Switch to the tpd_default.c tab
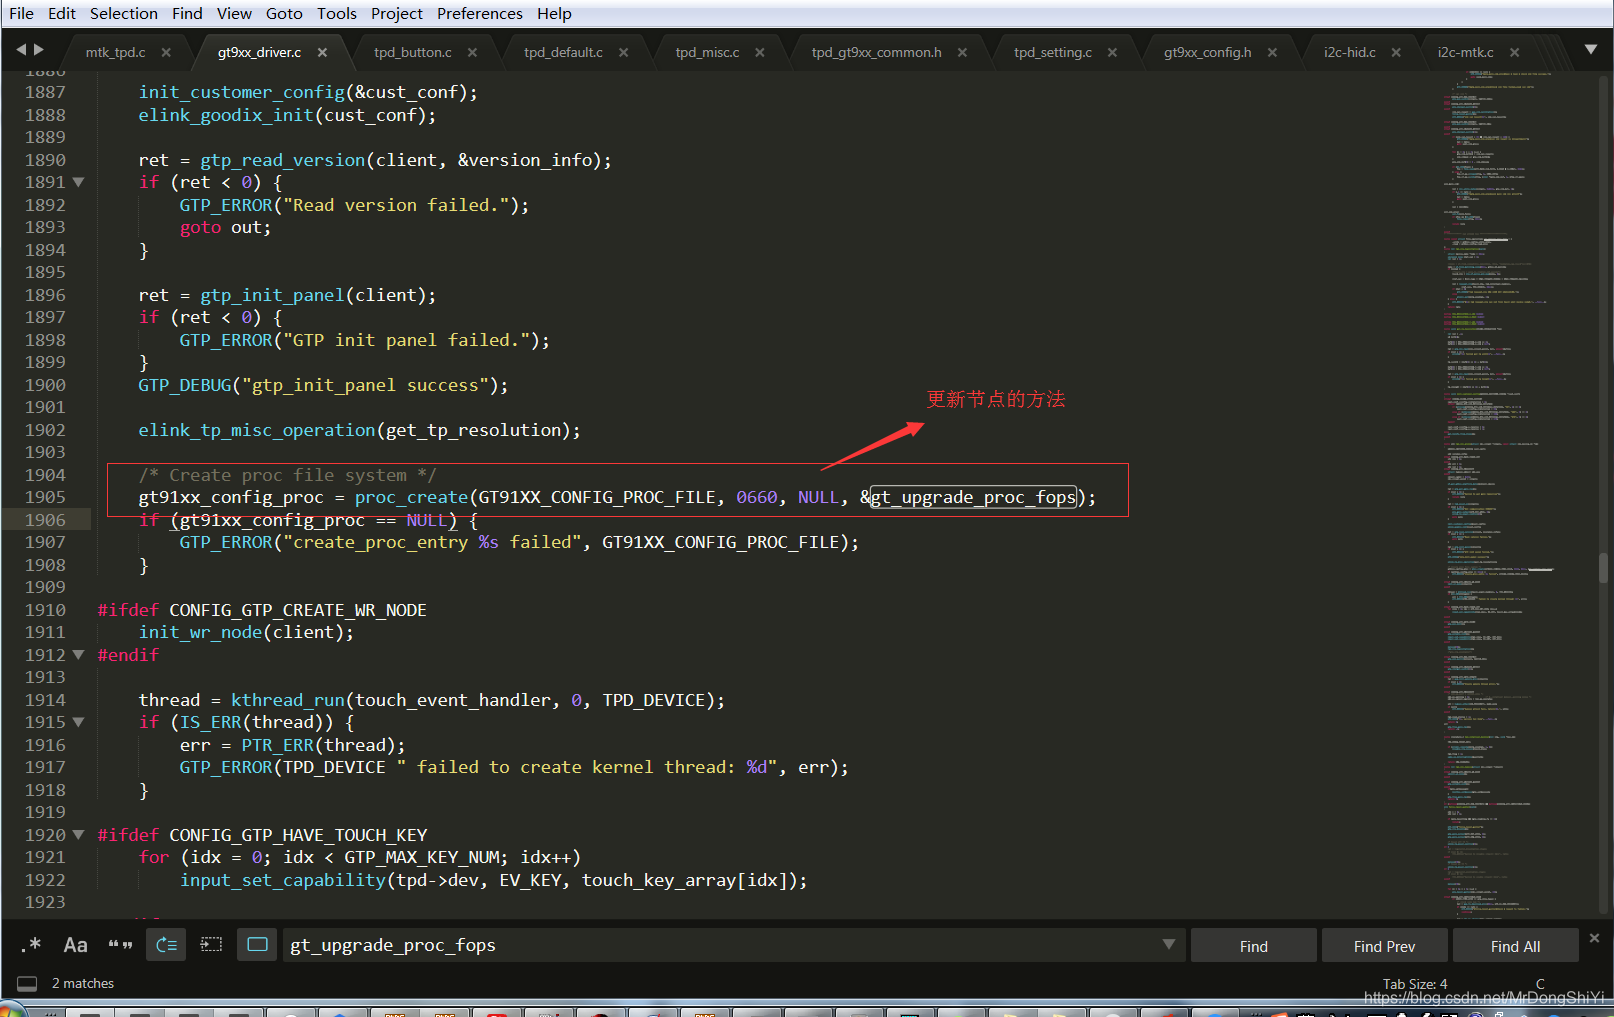Viewport: 1614px width, 1017px height. [x=563, y=52]
